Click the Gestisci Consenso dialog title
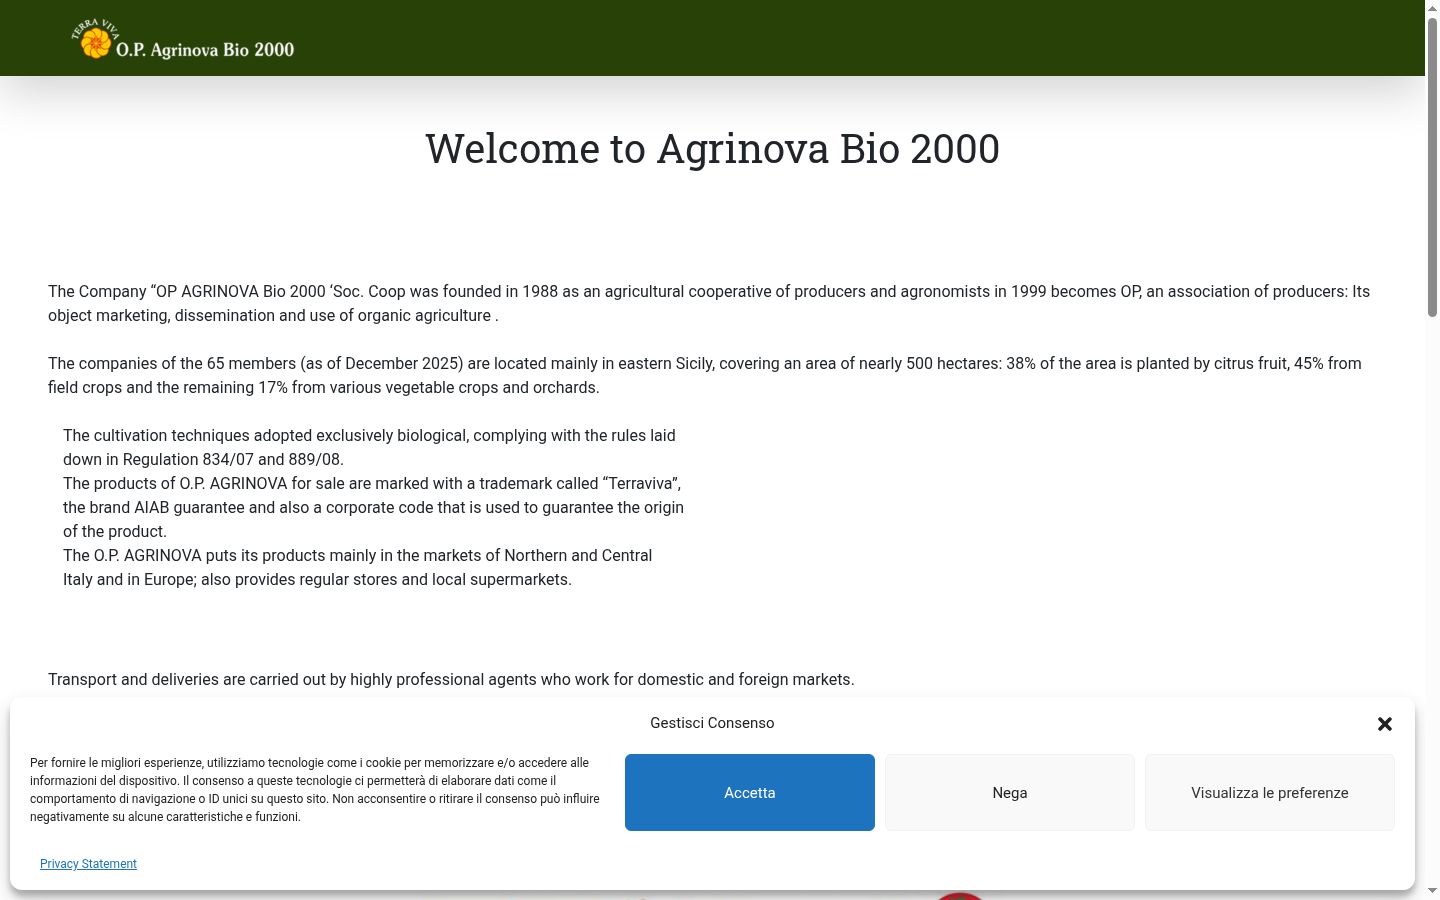 coord(712,723)
